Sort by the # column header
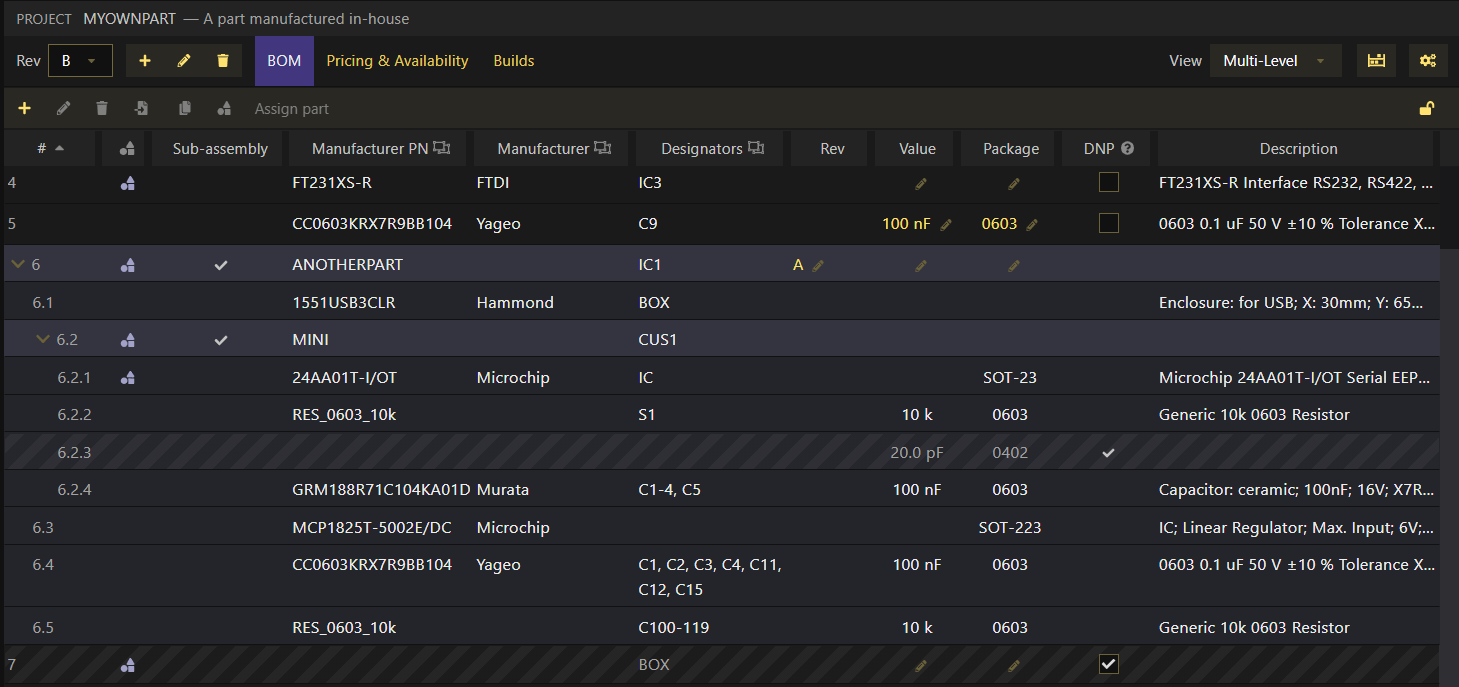Viewport: 1459px width, 687px height. click(x=51, y=149)
